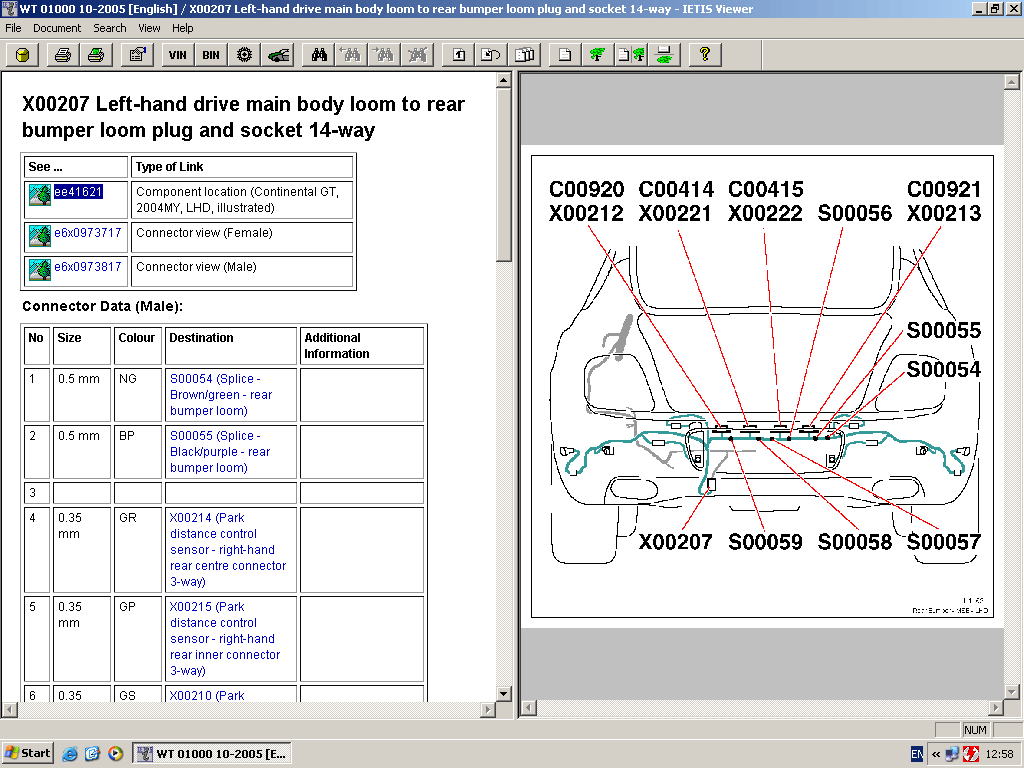Click the green tree toolbar icon

point(598,55)
